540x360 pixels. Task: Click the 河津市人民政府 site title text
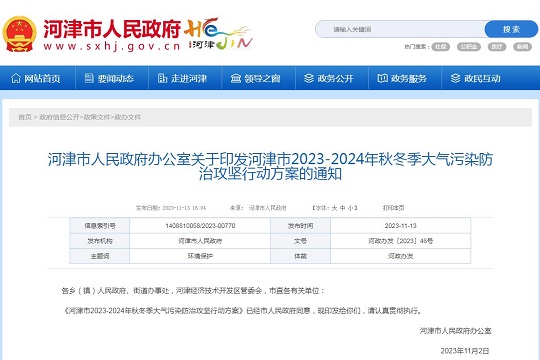click(x=112, y=28)
